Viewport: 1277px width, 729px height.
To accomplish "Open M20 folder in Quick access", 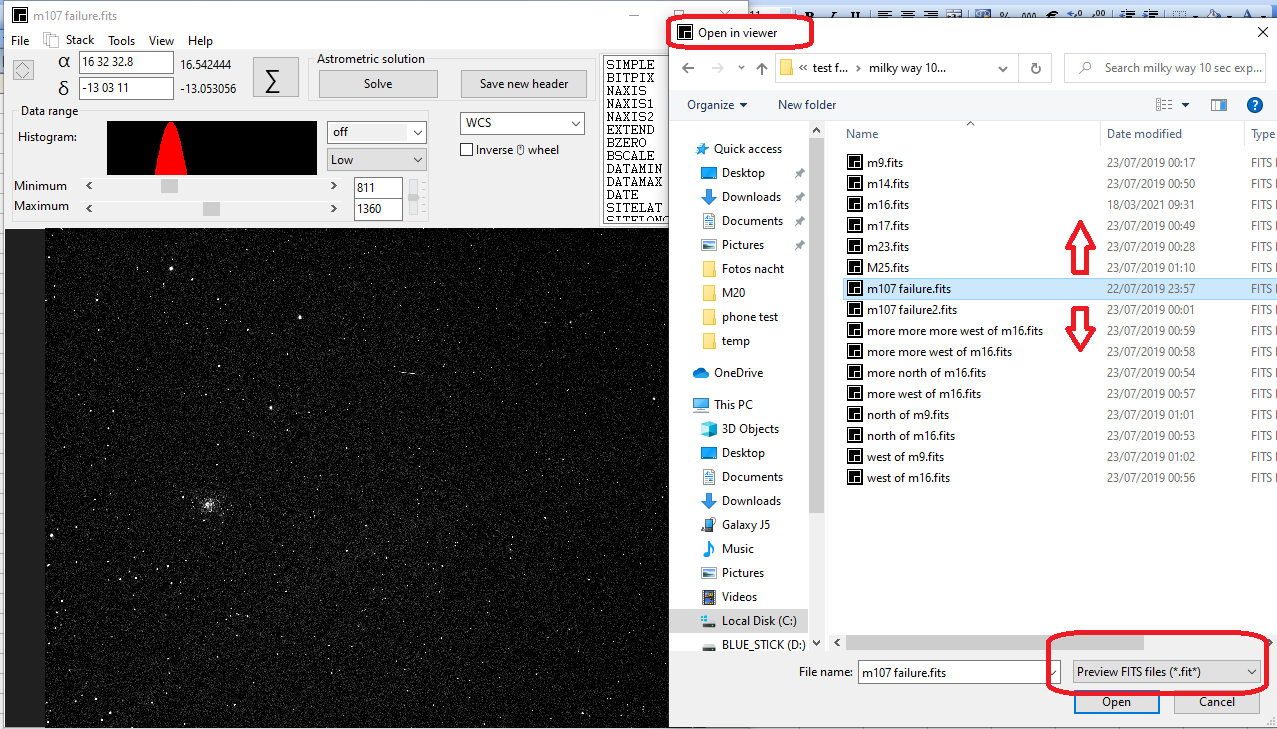I will pos(733,292).
